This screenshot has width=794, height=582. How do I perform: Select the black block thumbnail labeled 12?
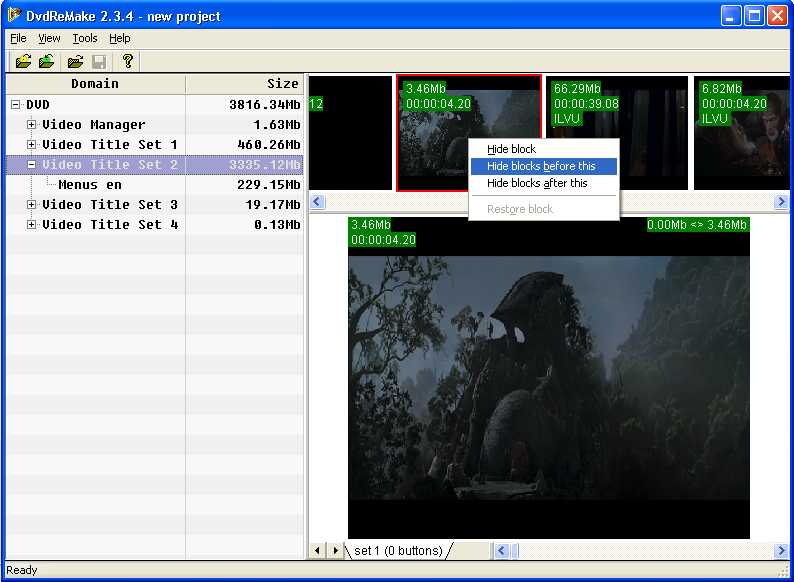(350, 133)
